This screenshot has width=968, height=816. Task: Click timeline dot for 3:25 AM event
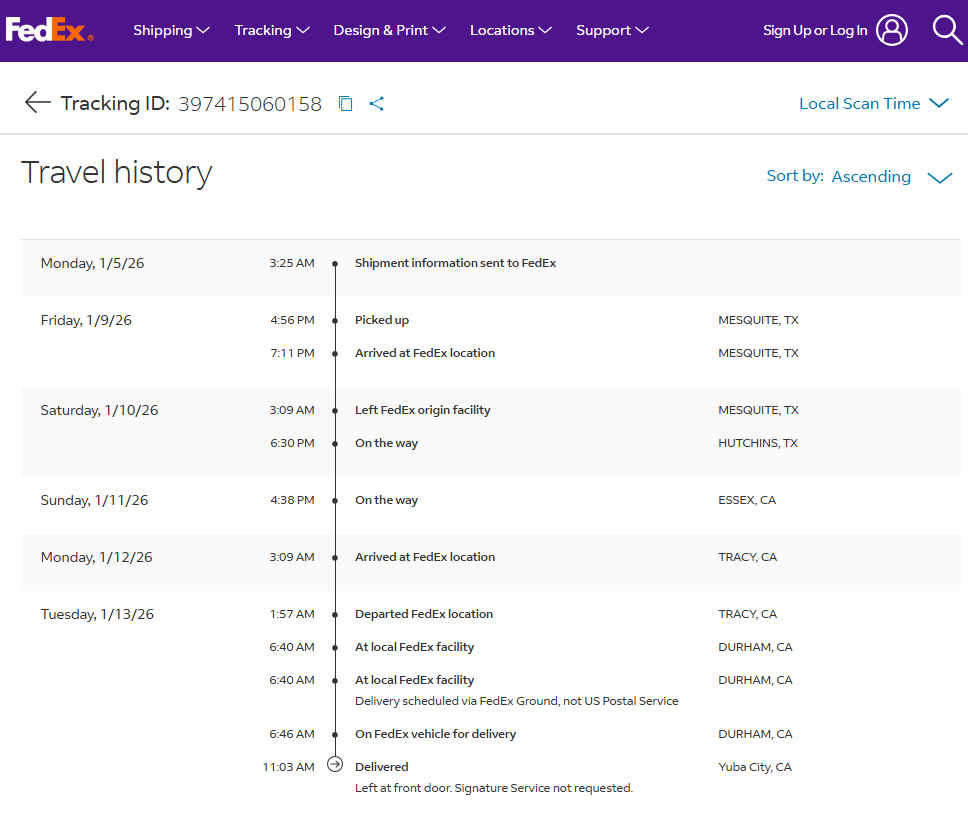point(335,264)
